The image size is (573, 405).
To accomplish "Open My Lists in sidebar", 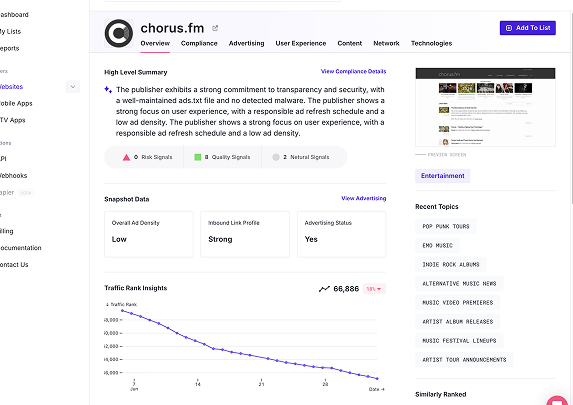I will click(x=10, y=31).
